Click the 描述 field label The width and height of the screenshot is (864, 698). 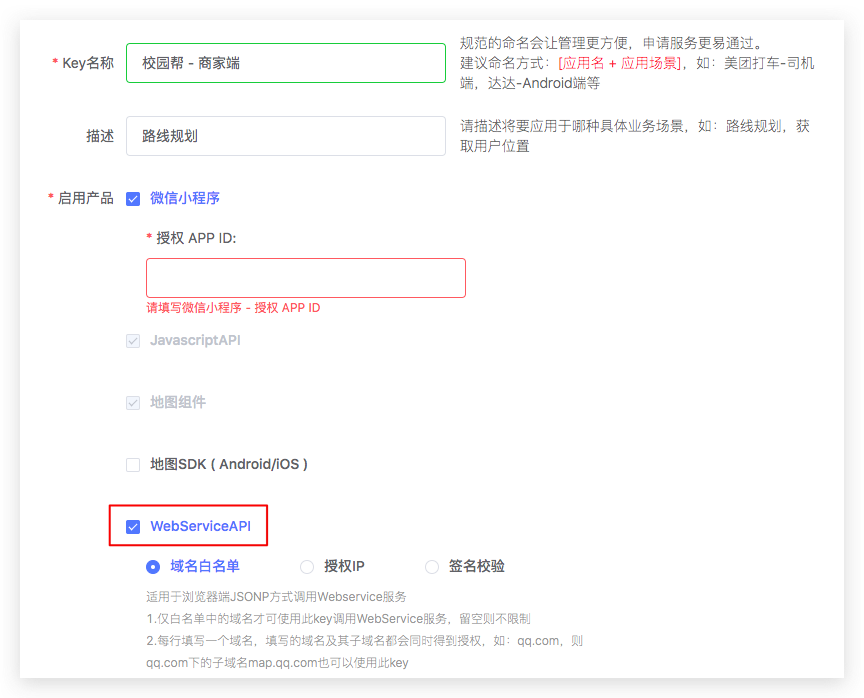tap(100, 136)
